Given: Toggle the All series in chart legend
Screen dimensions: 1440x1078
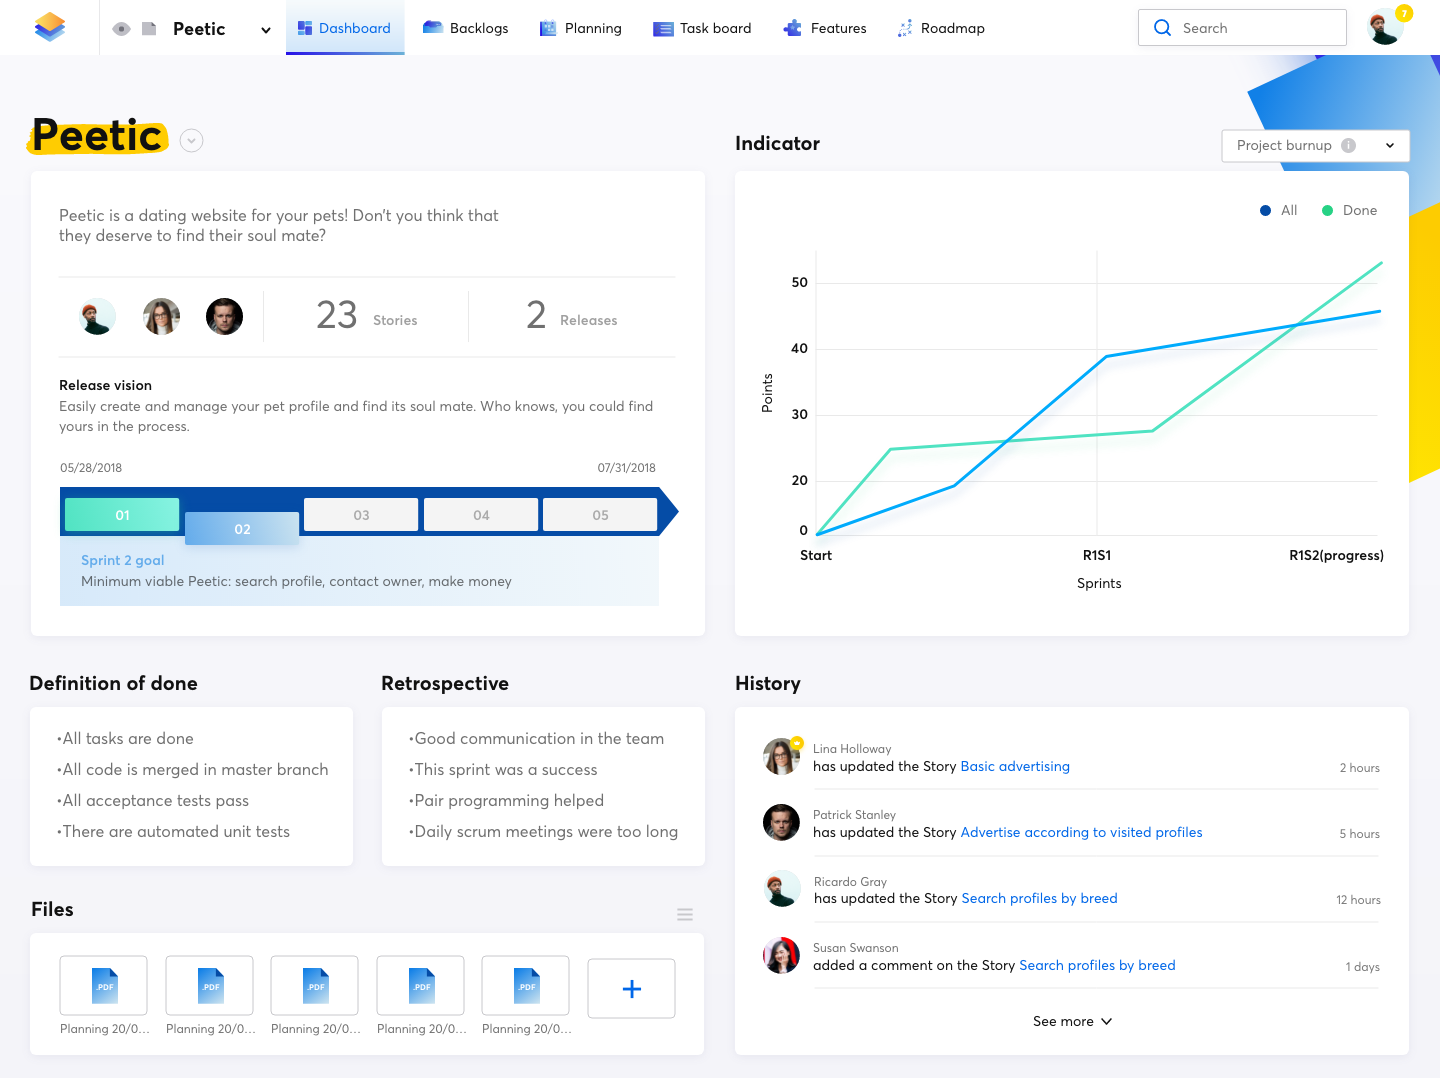Looking at the screenshot, I should tap(1279, 211).
